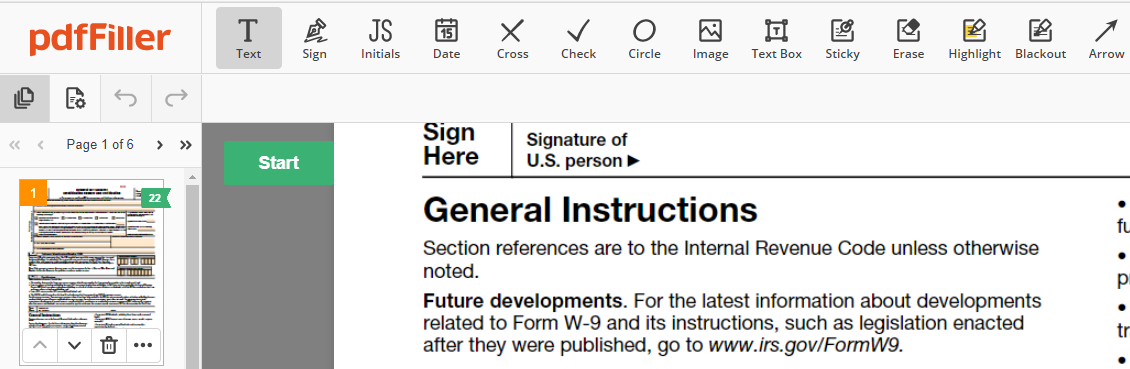Click the Future developments bold text
Screen dimensions: 1130x369
coord(522,300)
